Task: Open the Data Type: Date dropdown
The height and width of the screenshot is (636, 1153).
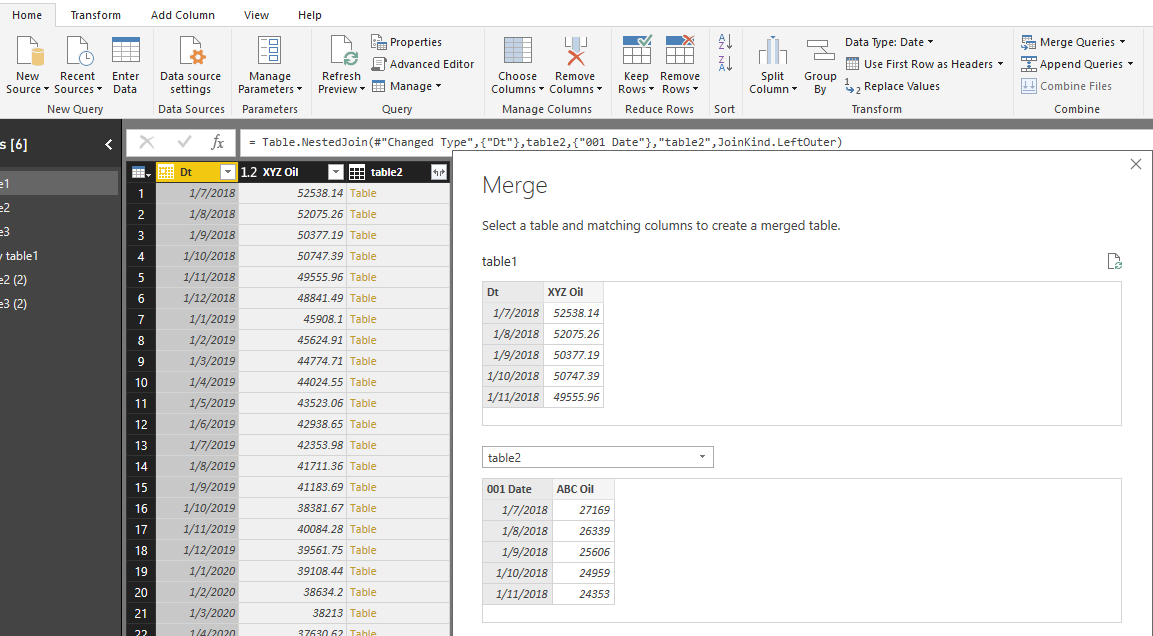Action: (x=889, y=42)
